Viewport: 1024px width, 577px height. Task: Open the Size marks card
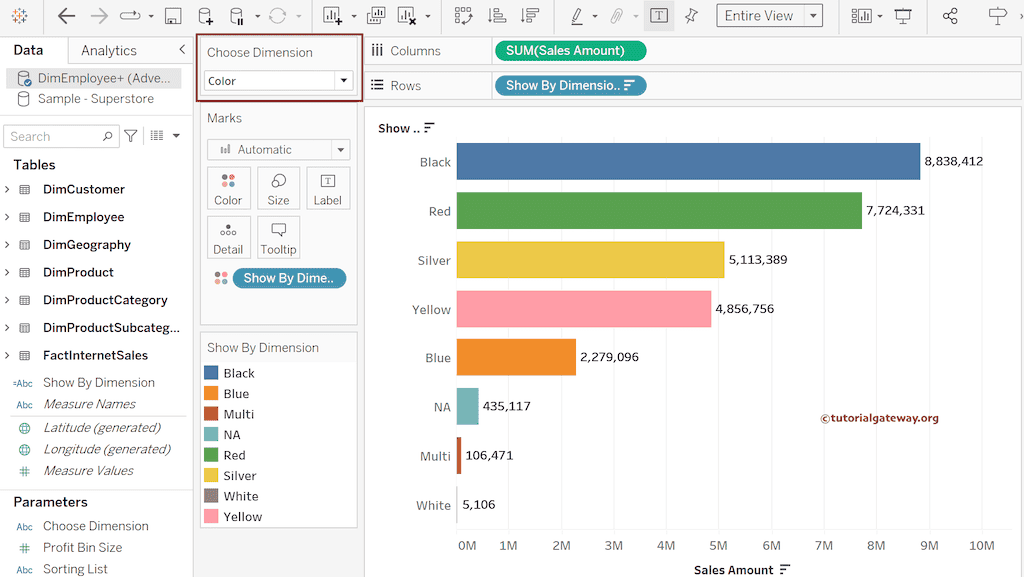click(278, 188)
